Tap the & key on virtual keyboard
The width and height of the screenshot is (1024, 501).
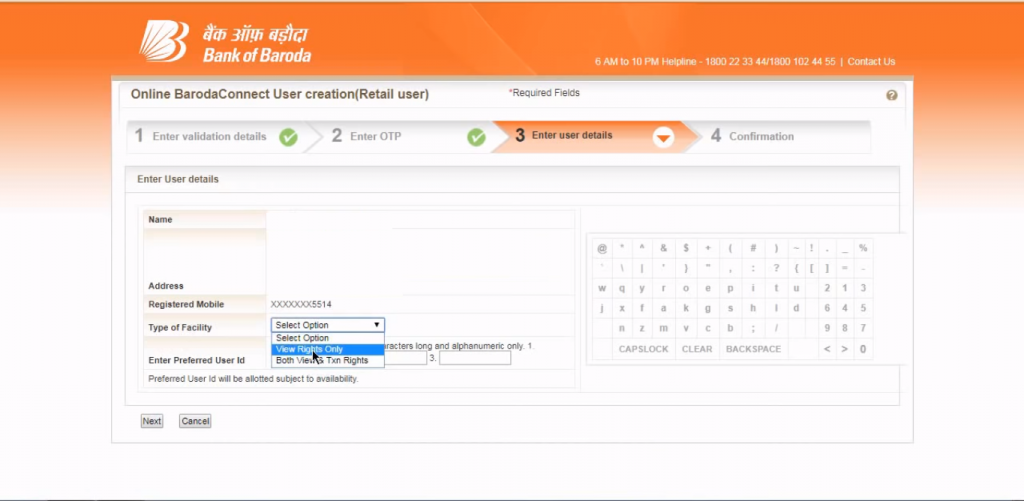pos(664,248)
